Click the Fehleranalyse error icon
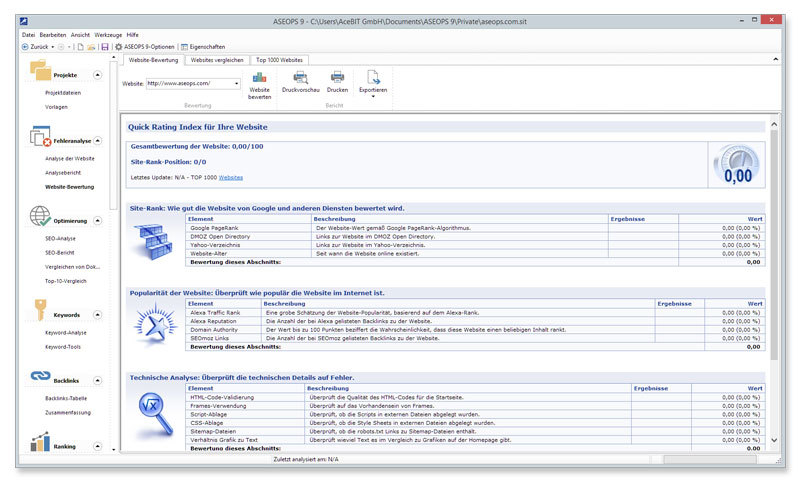 40,136
